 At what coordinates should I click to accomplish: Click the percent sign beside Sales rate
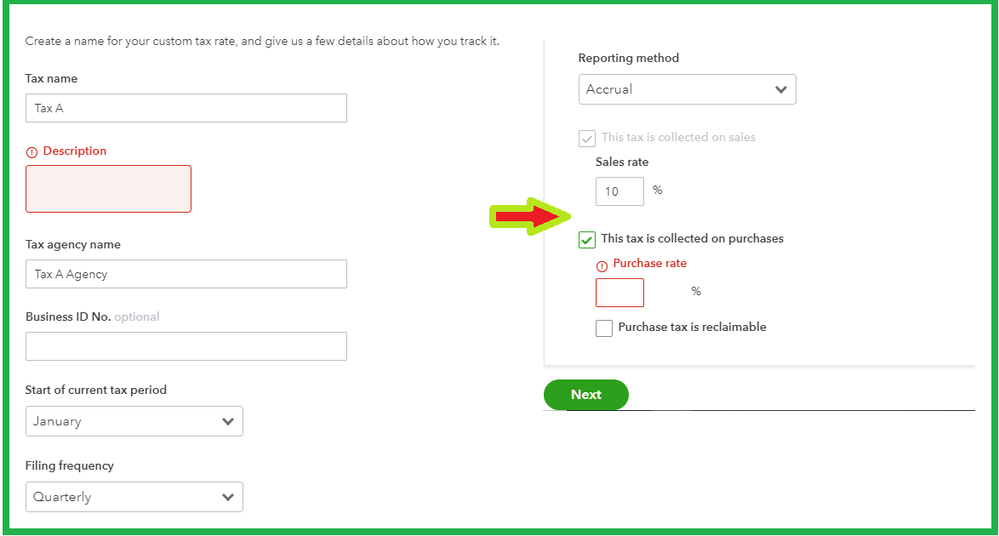(x=658, y=190)
